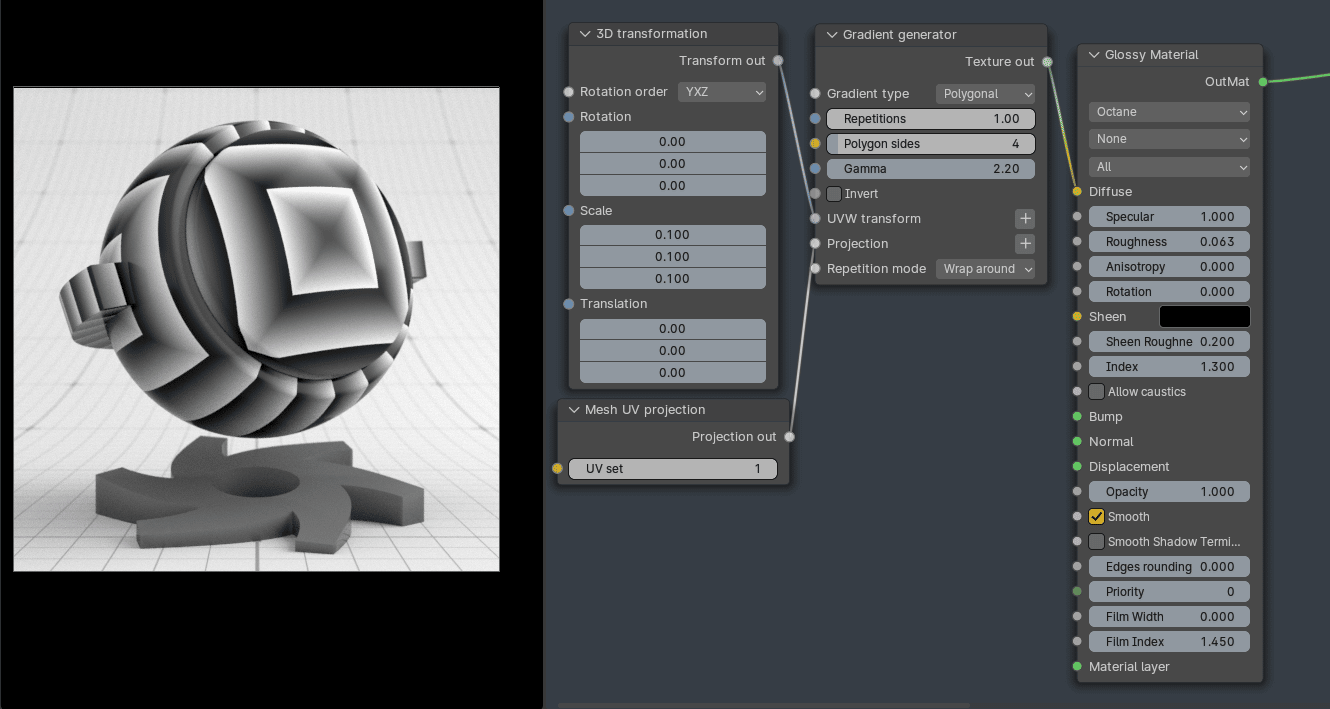Open the Gradient type Polygonal dropdown
Image resolution: width=1330 pixels, height=709 pixels.
pyautogui.click(x=986, y=94)
